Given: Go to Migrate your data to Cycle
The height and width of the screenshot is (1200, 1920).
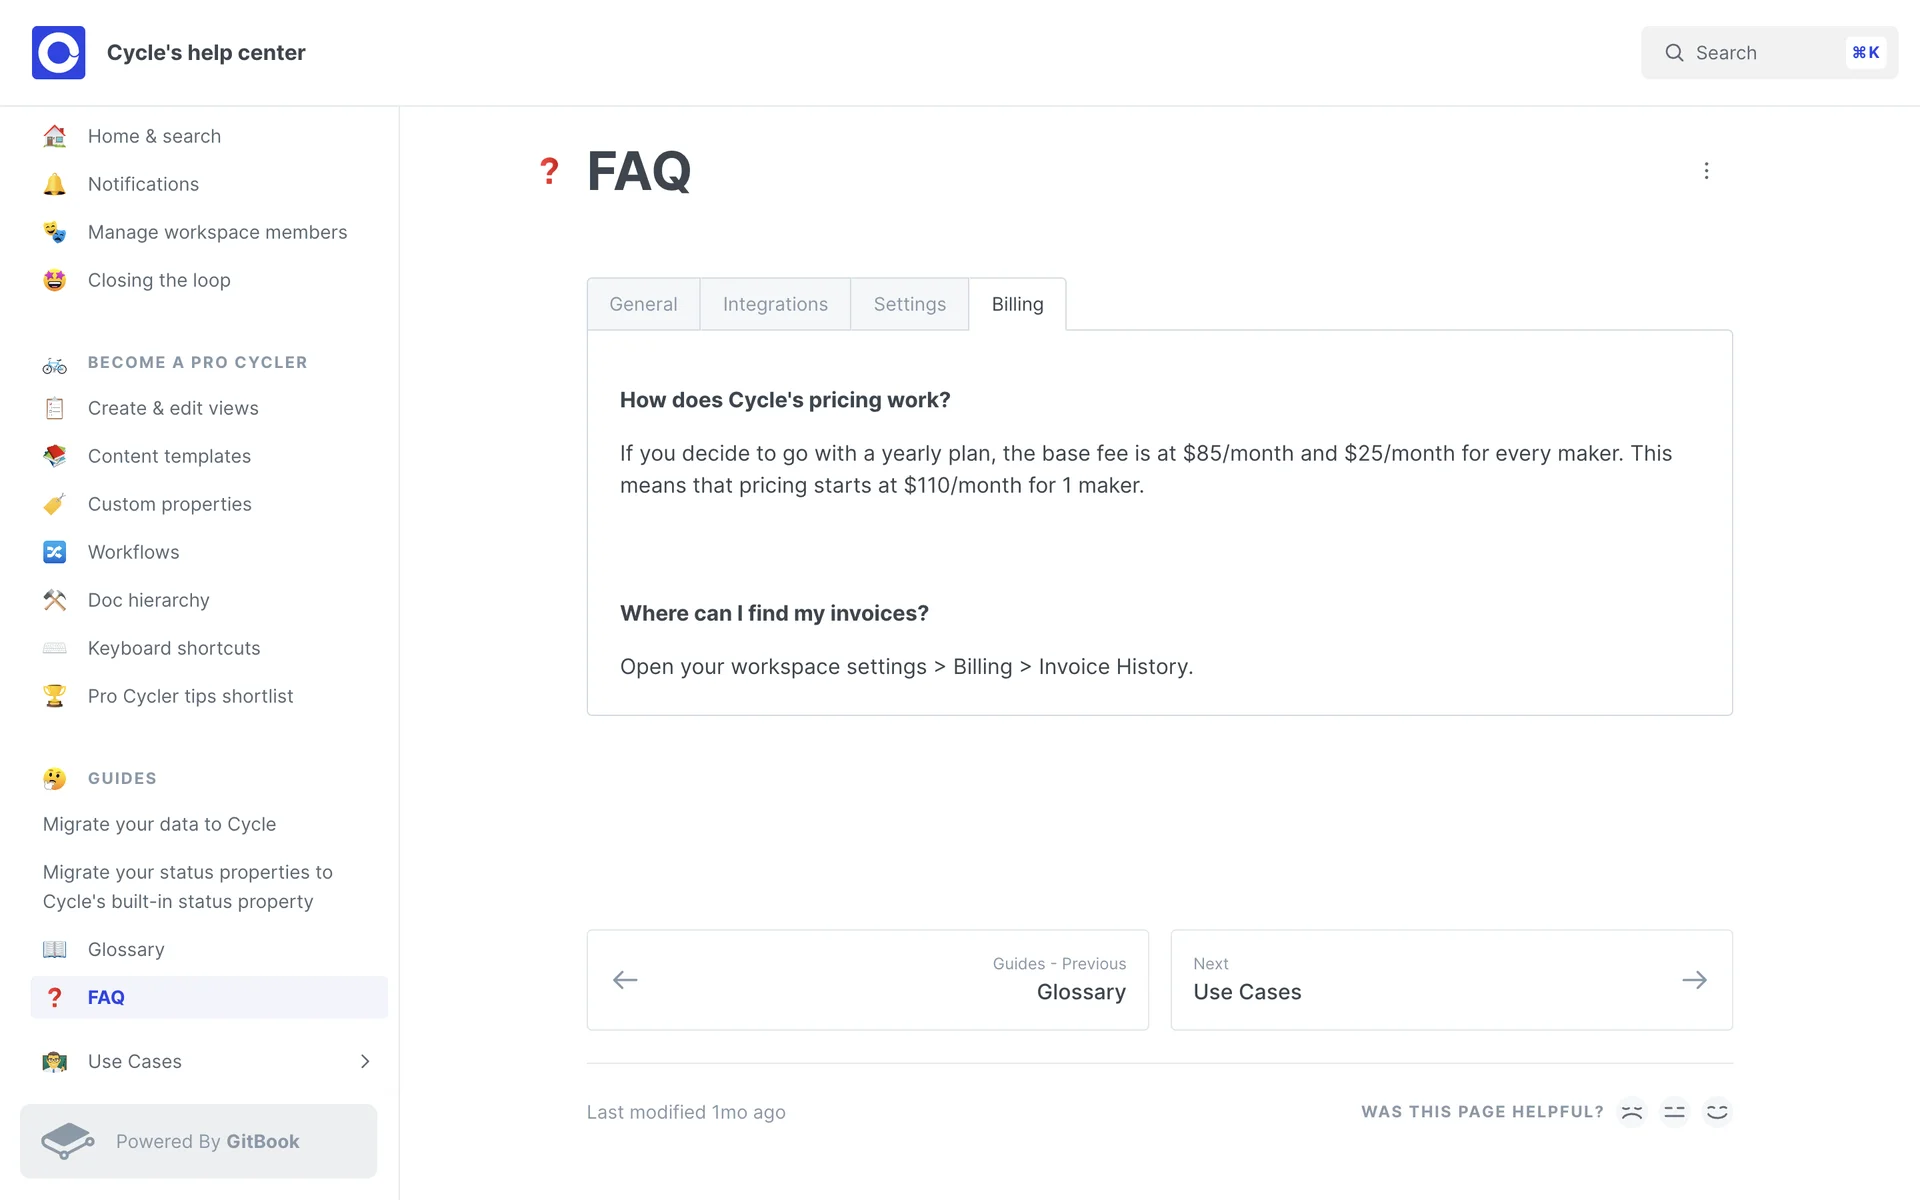Looking at the screenshot, I should (160, 824).
